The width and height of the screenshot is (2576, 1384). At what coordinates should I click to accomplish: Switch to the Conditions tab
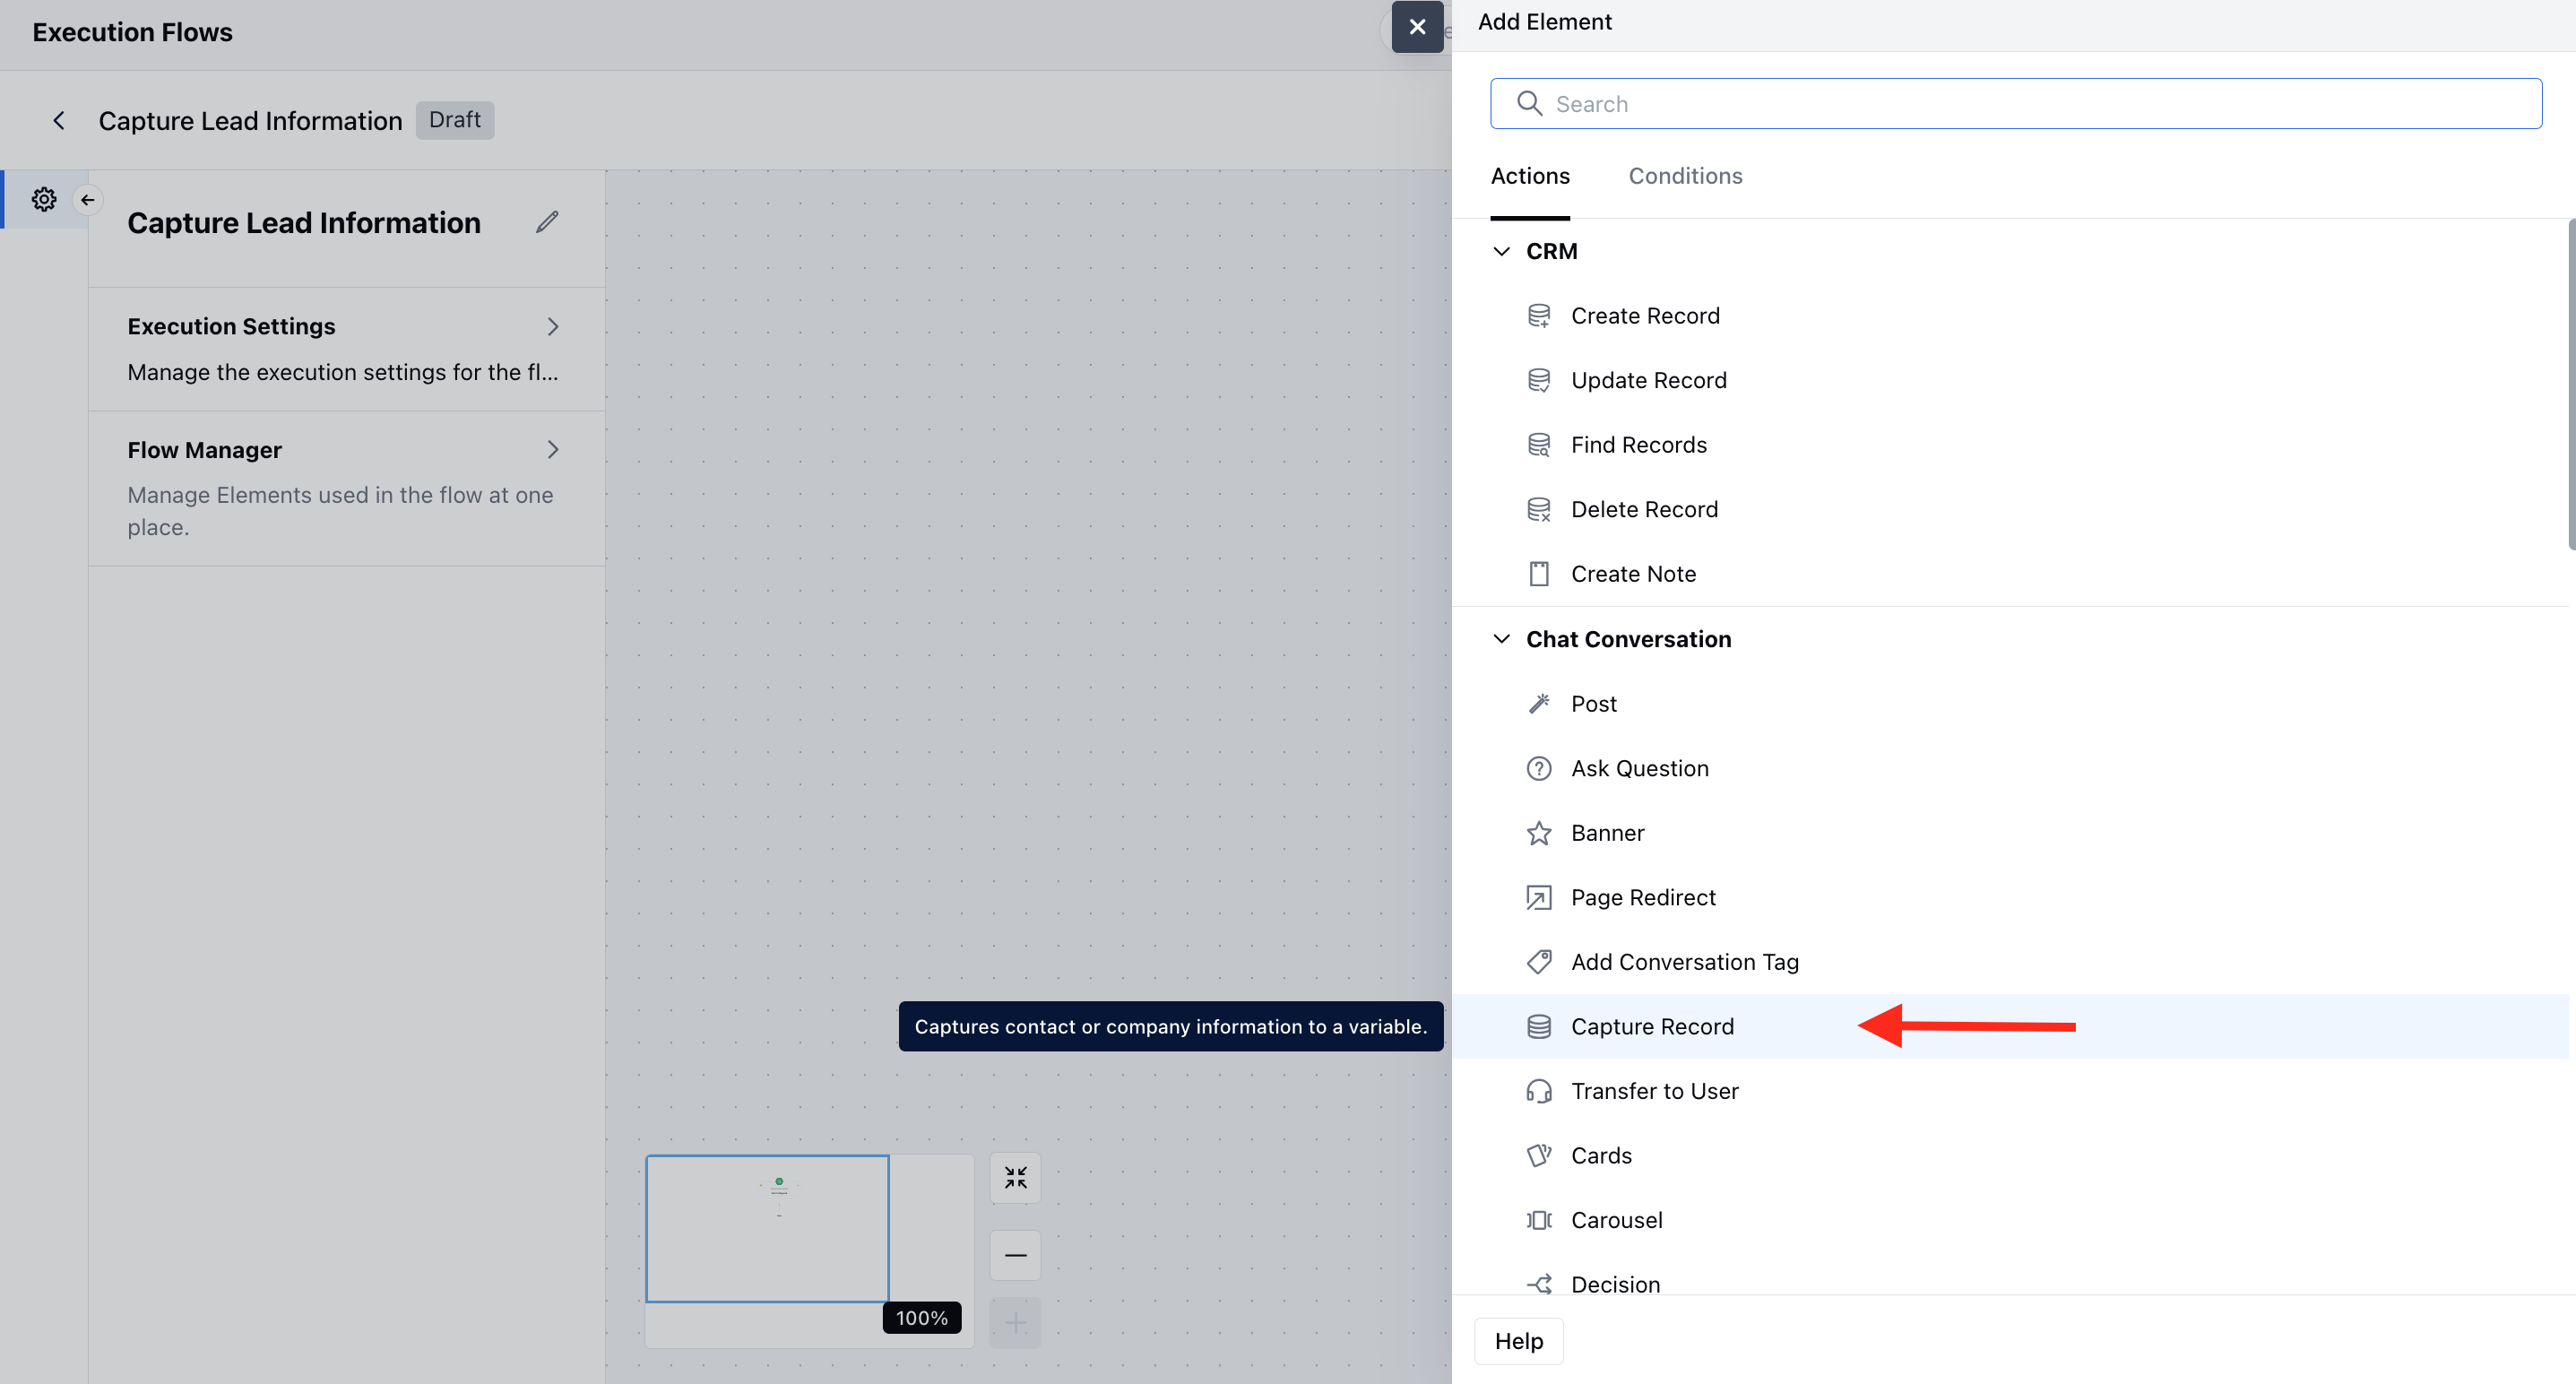[x=1685, y=176]
